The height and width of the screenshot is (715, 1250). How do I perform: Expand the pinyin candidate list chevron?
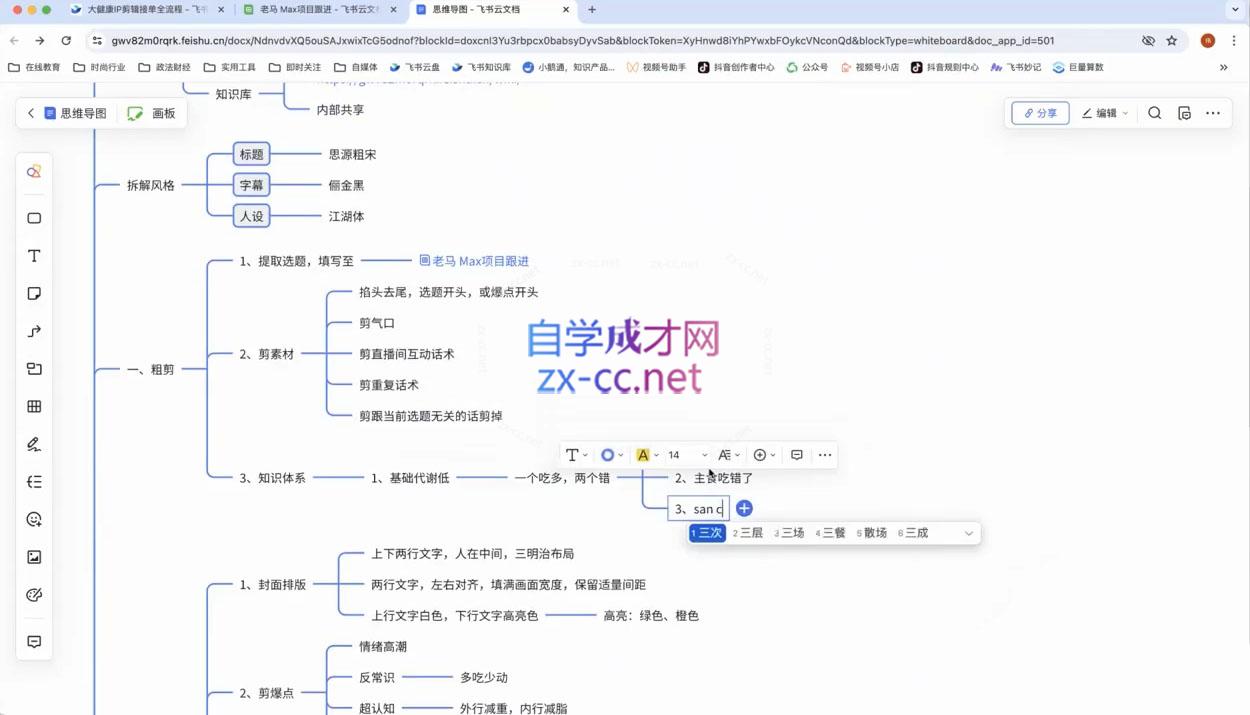[x=967, y=533]
